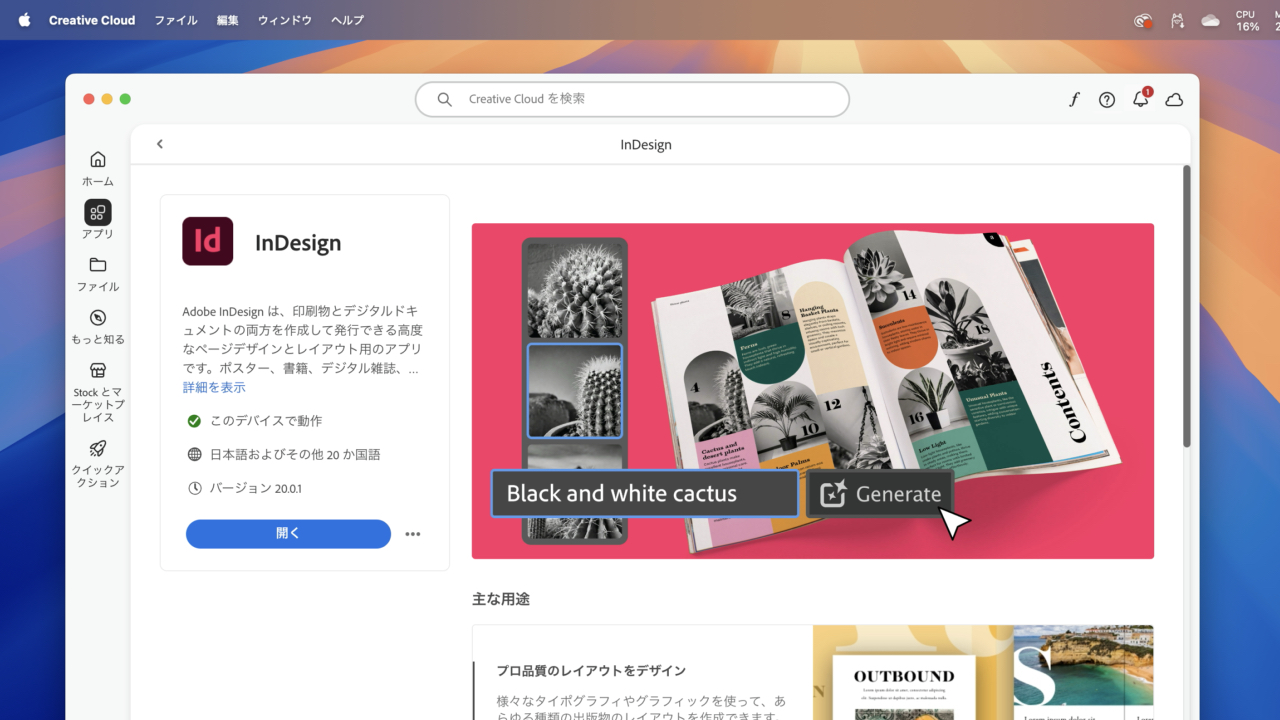Click the cloud icon in macOS menu bar
The width and height of the screenshot is (1280, 720).
(1211, 20)
